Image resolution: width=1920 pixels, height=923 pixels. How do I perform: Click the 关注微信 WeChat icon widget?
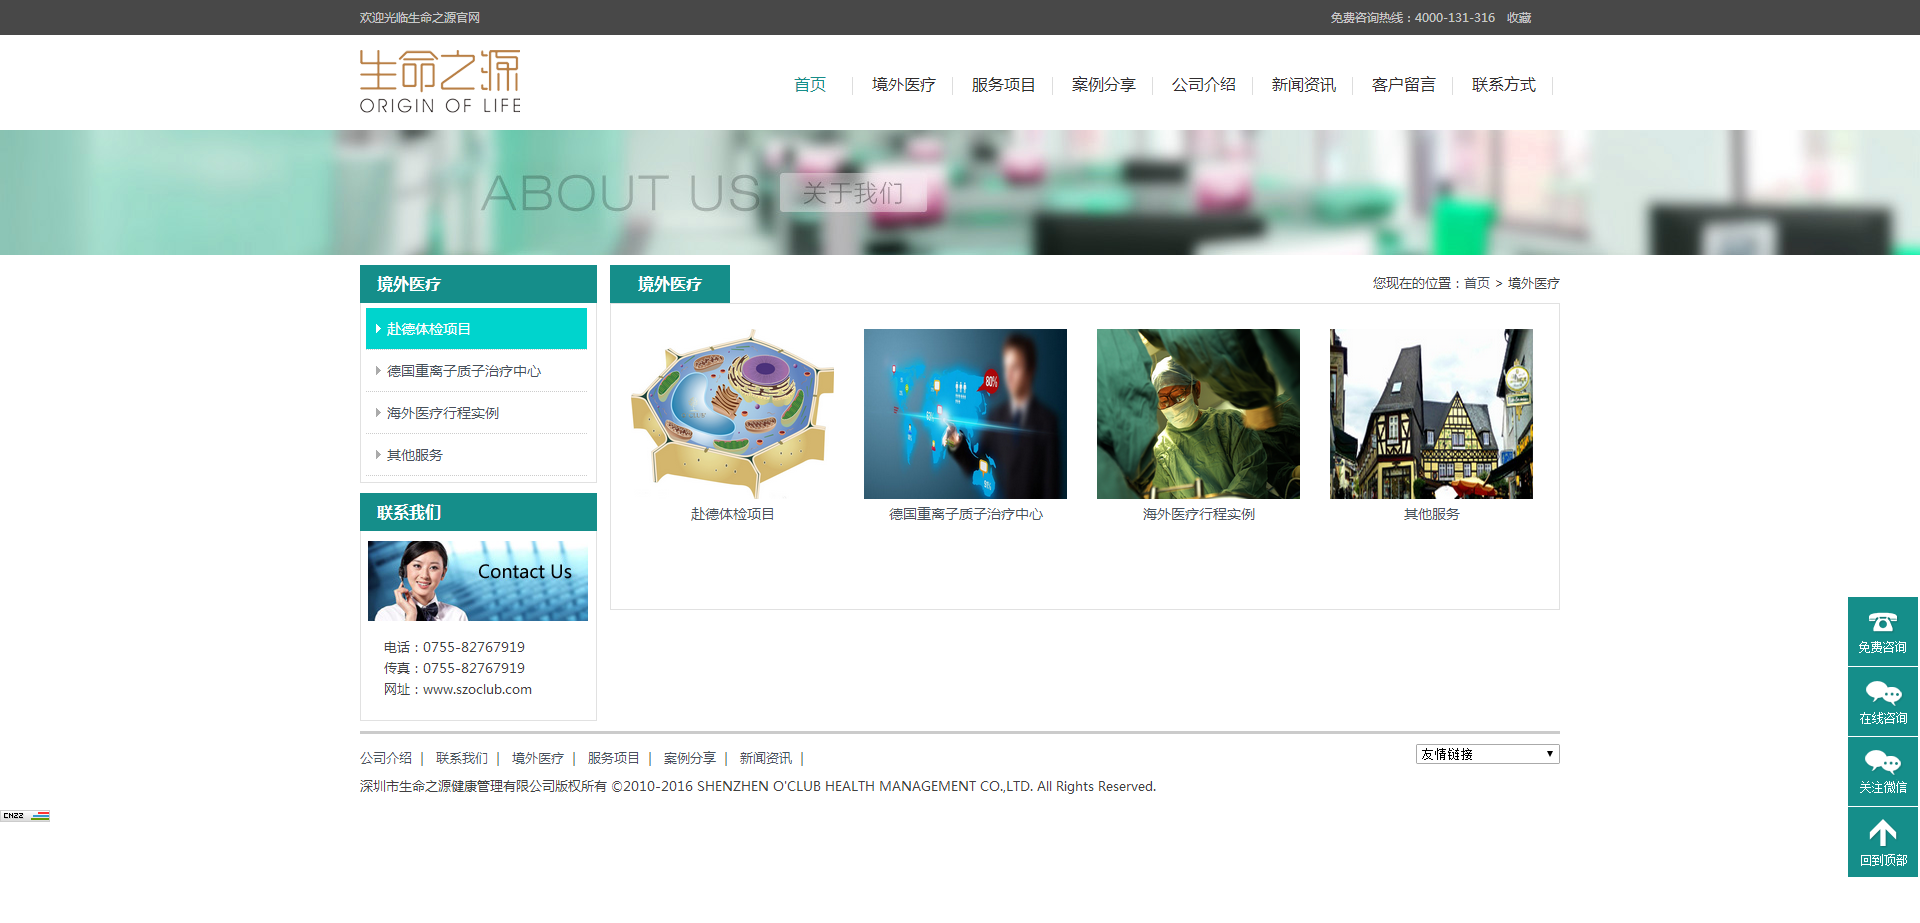tap(1883, 772)
